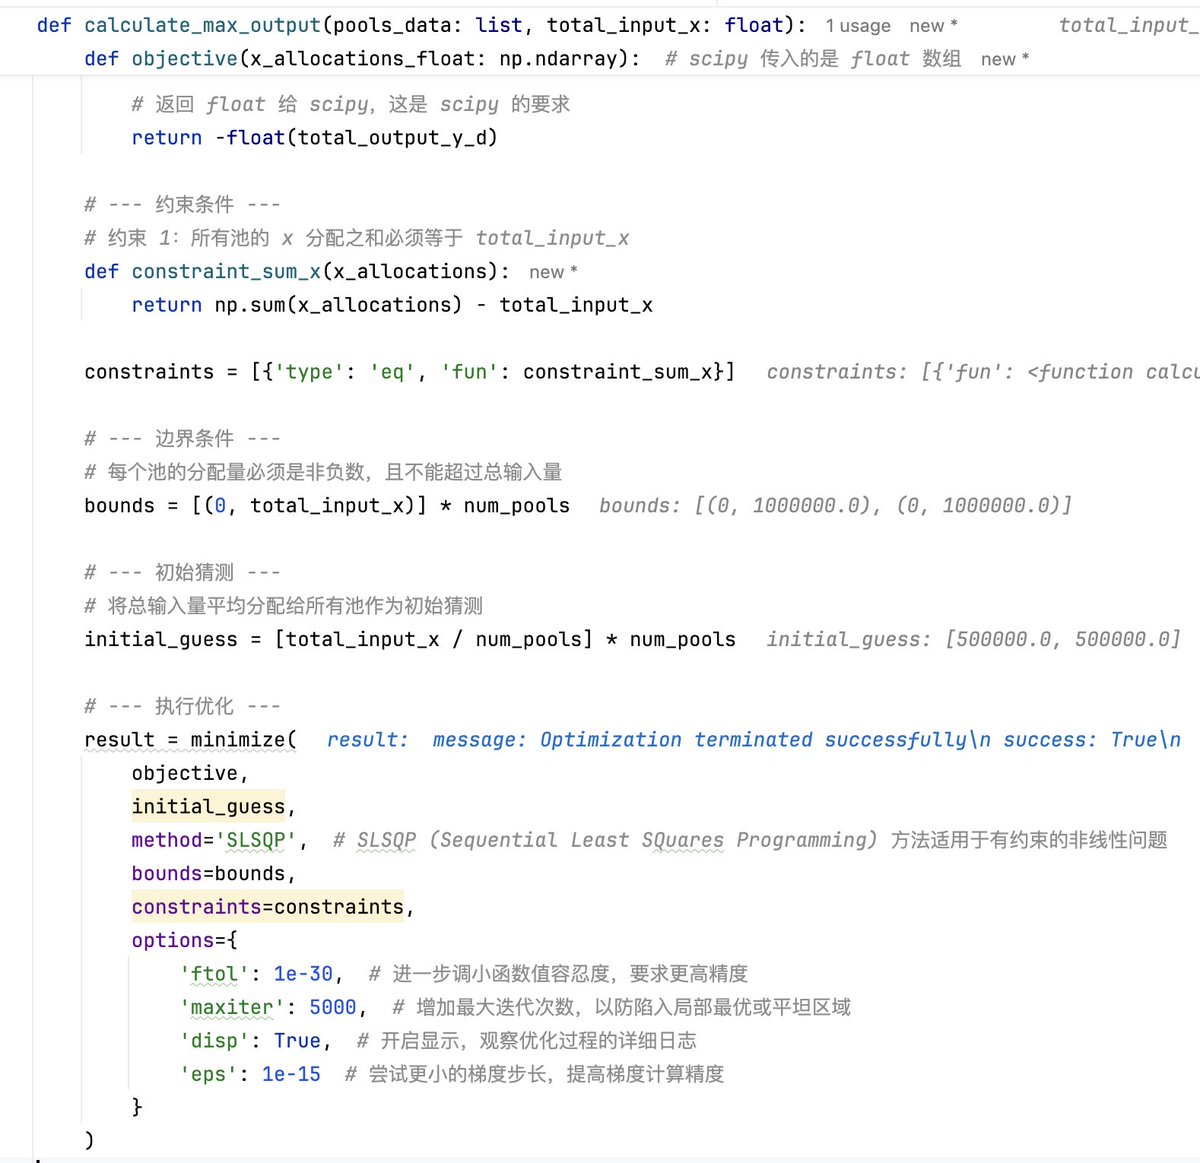
Task: Click the "new *" hint after objective definition
Action: [1004, 60]
